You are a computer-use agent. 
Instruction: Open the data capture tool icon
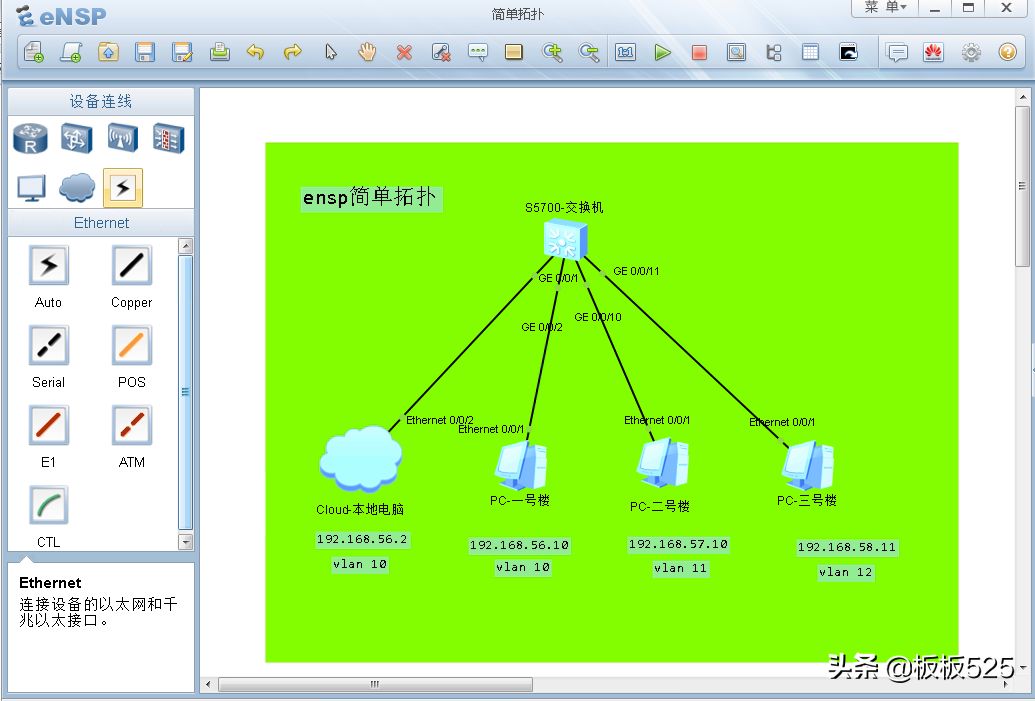pos(736,52)
